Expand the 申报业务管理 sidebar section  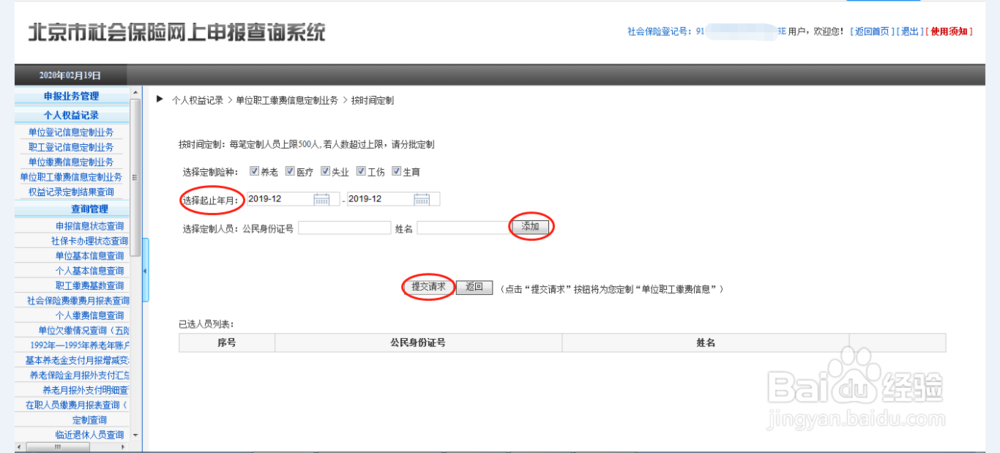pyautogui.click(x=71, y=96)
